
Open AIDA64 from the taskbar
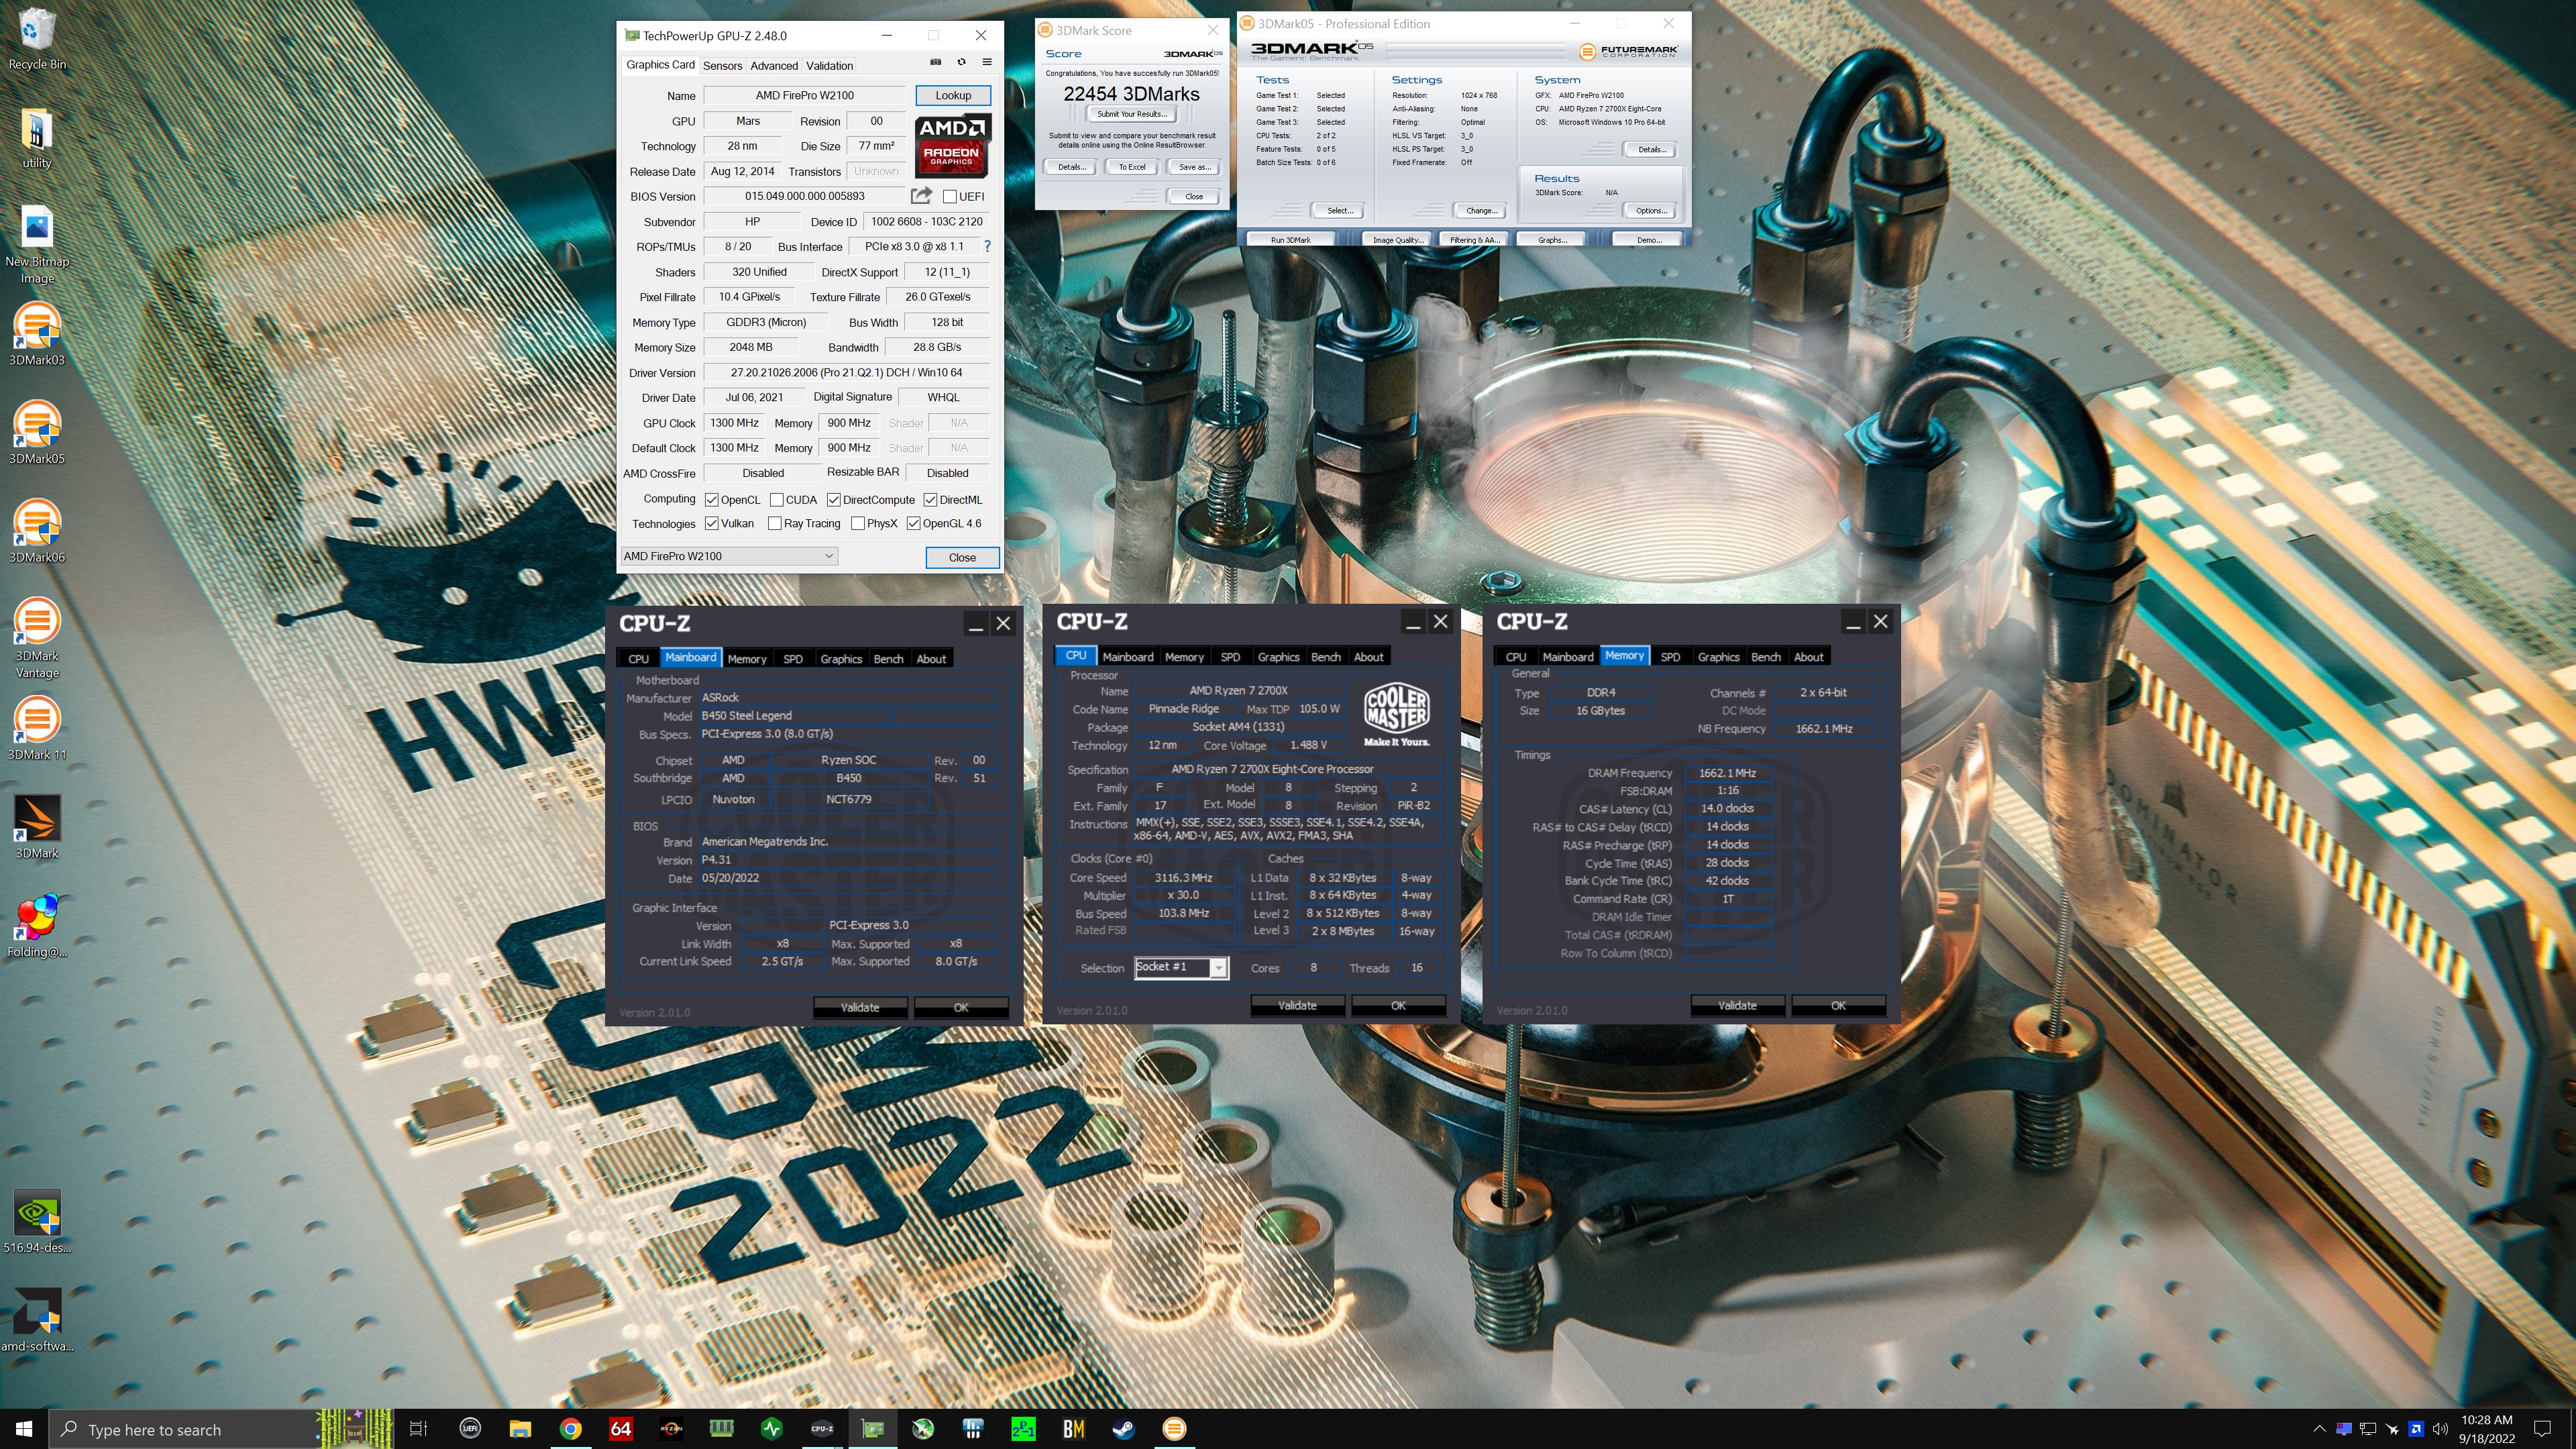pos(621,1429)
